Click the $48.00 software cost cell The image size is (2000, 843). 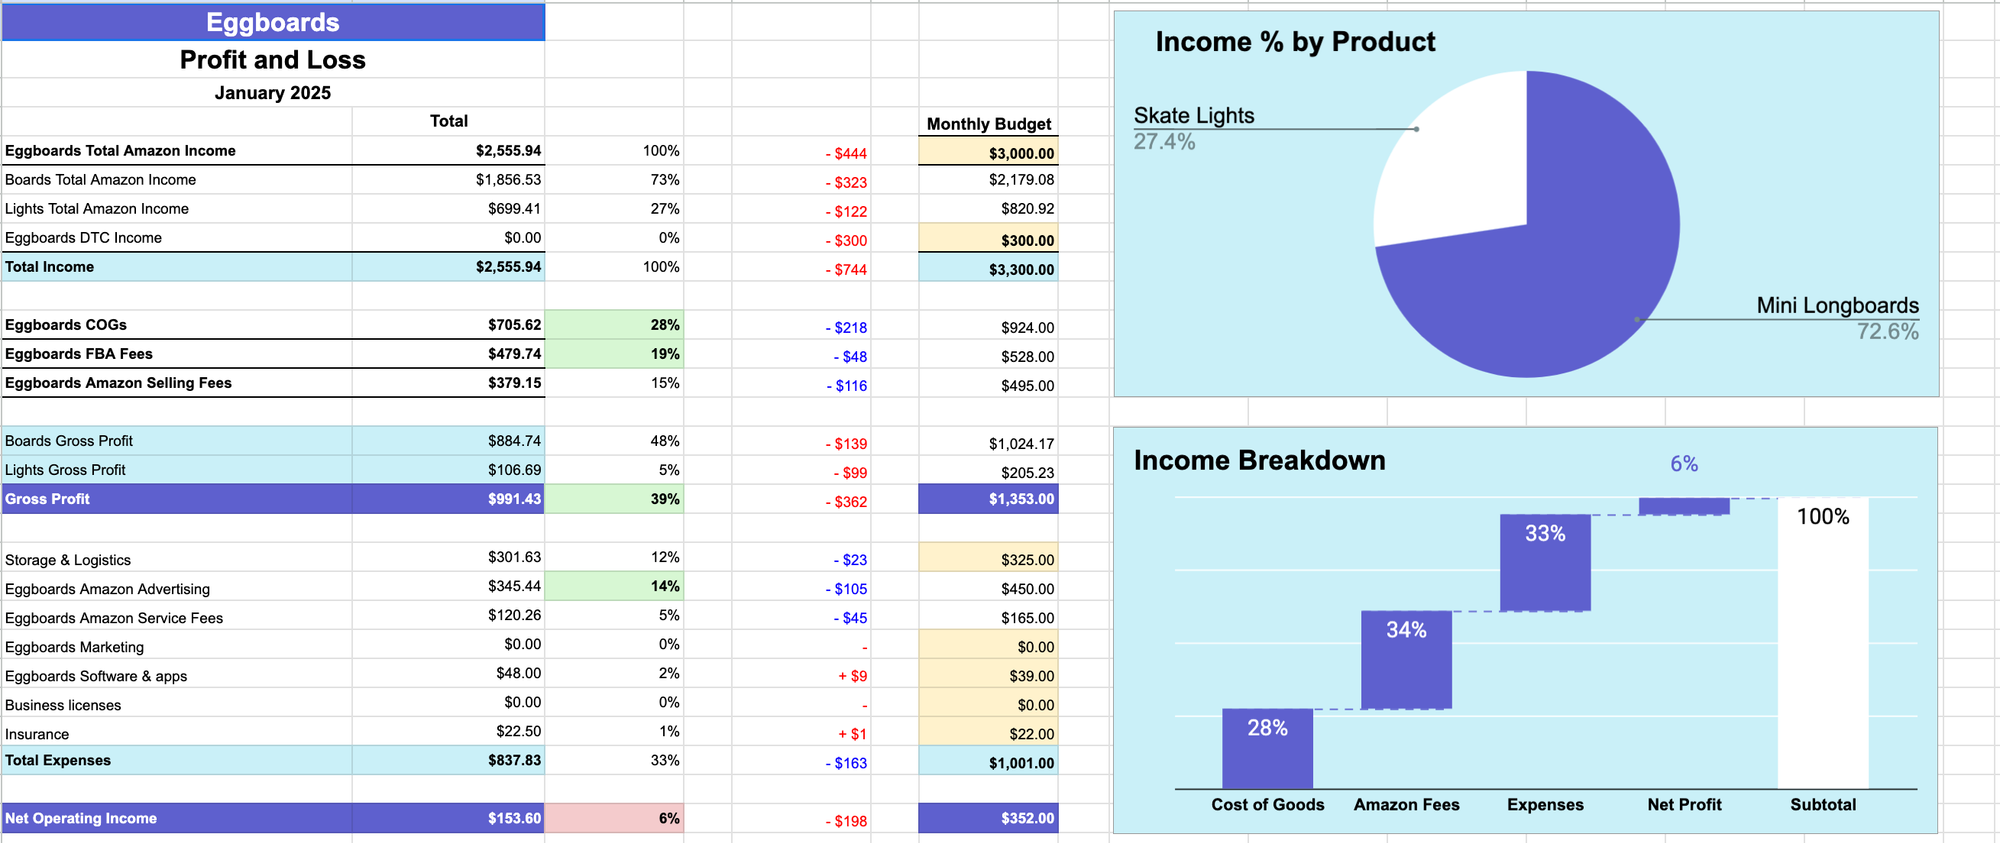(448, 673)
